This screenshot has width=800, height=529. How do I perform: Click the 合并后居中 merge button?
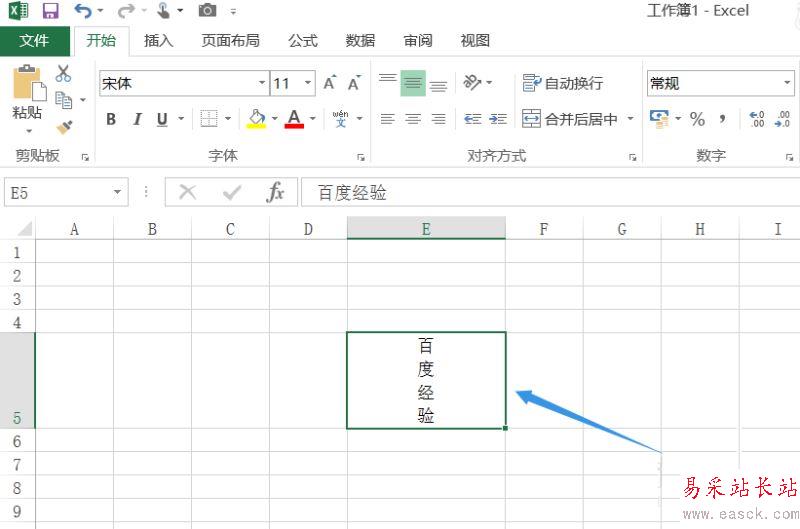(x=570, y=119)
